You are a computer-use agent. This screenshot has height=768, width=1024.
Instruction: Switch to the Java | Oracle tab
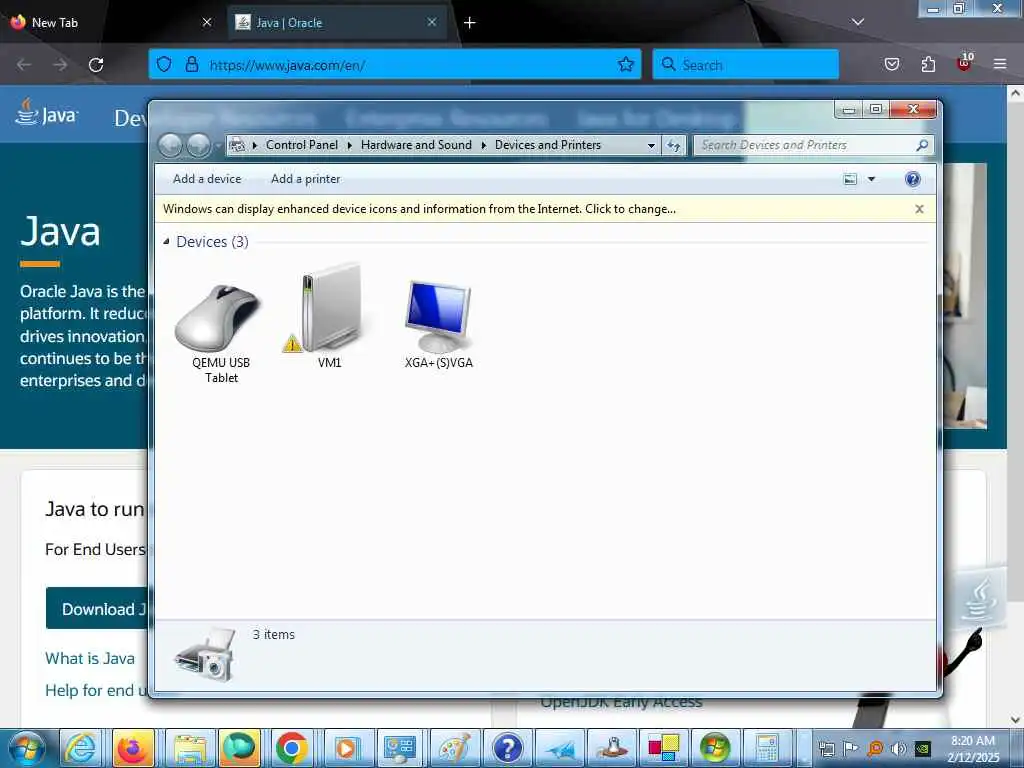click(x=336, y=22)
